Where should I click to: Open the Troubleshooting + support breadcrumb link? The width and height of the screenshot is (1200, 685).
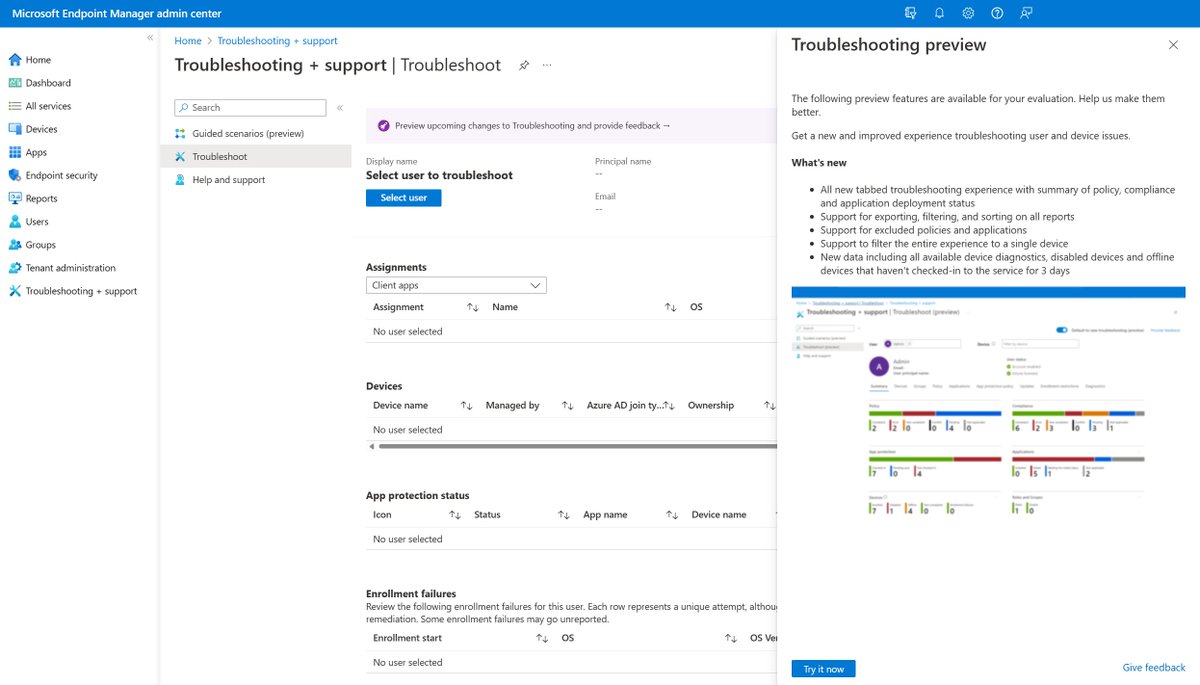click(277, 41)
